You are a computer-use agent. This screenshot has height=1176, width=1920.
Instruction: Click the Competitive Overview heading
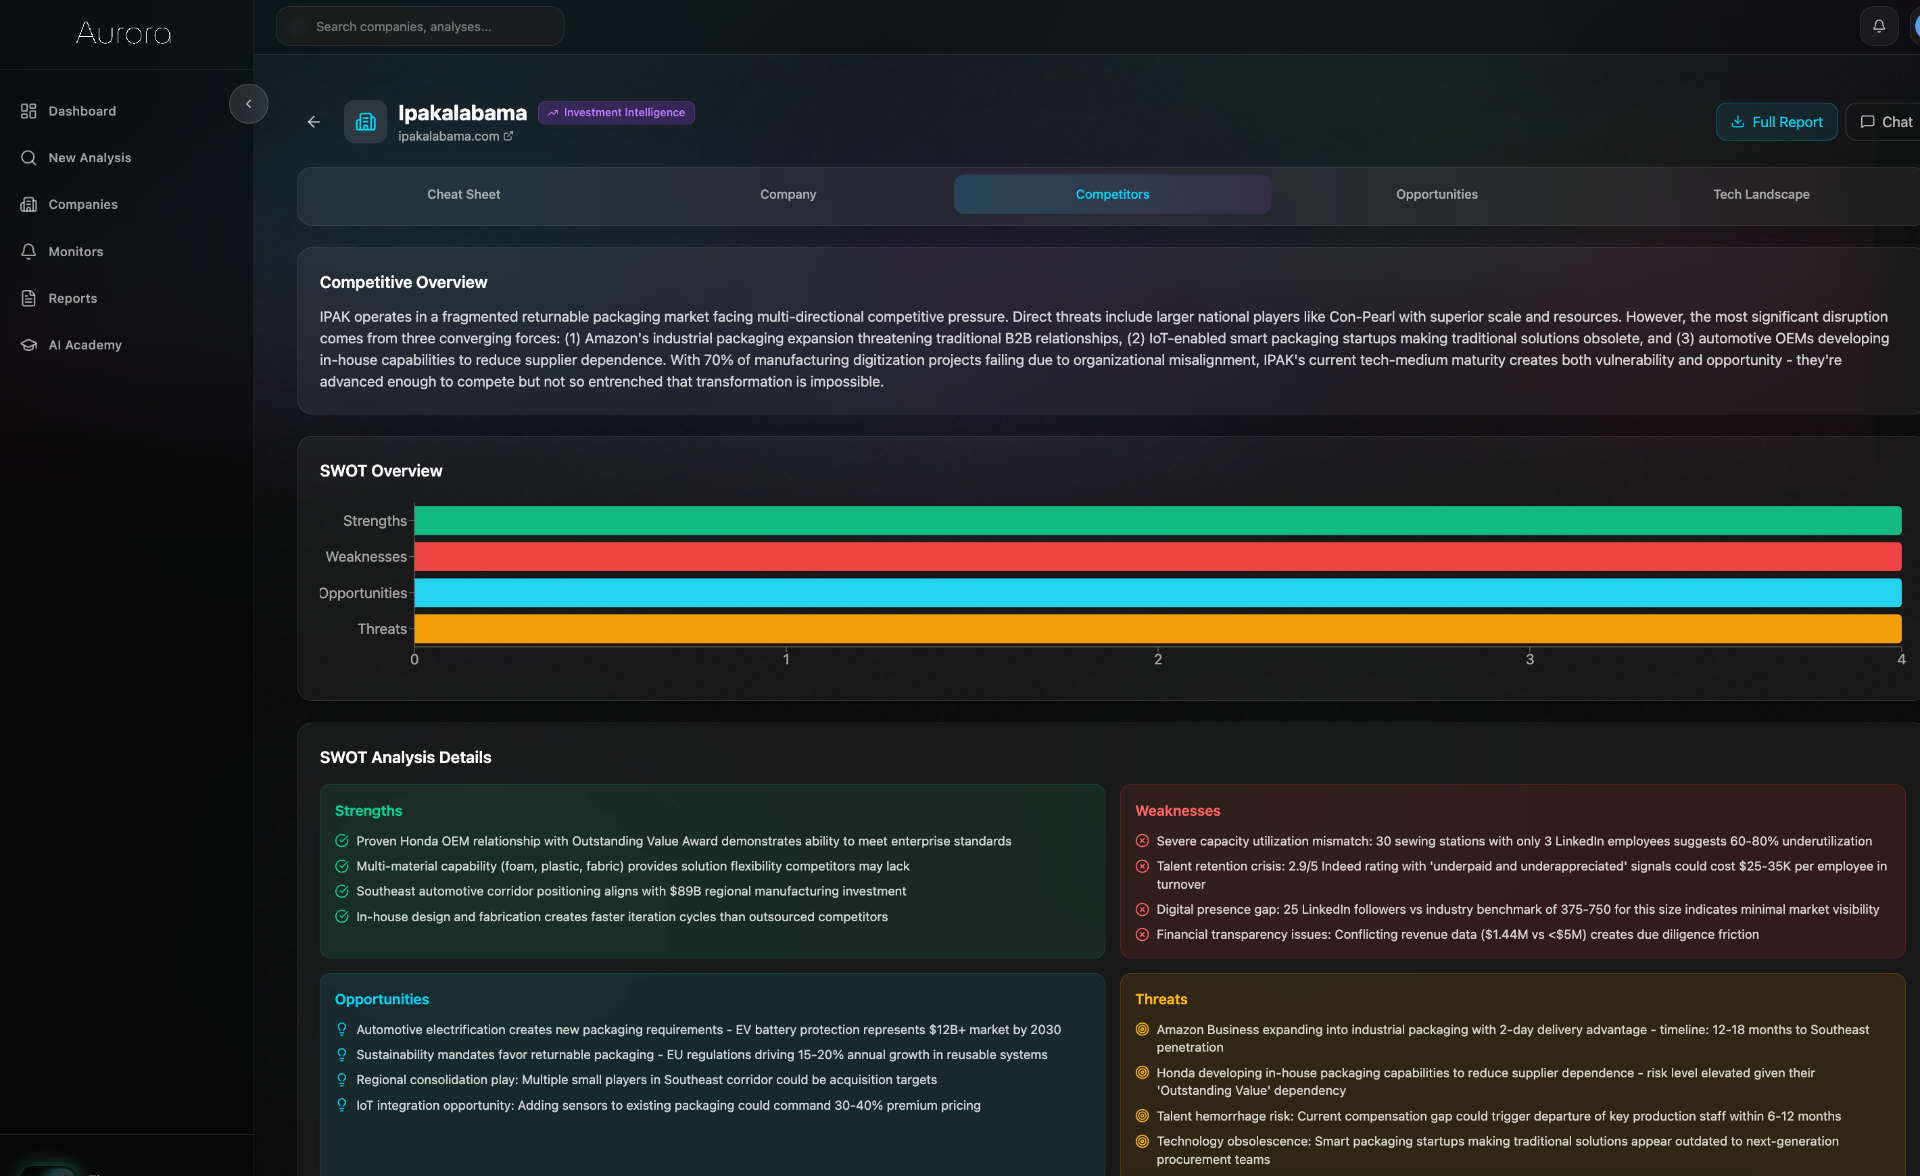click(x=403, y=282)
